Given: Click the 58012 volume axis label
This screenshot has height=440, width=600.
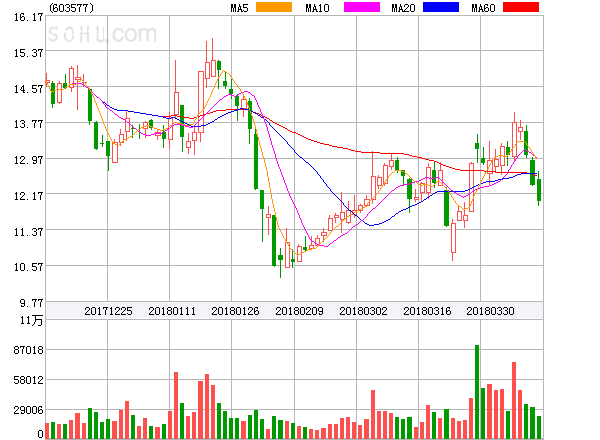Looking at the screenshot, I should click(x=28, y=380).
